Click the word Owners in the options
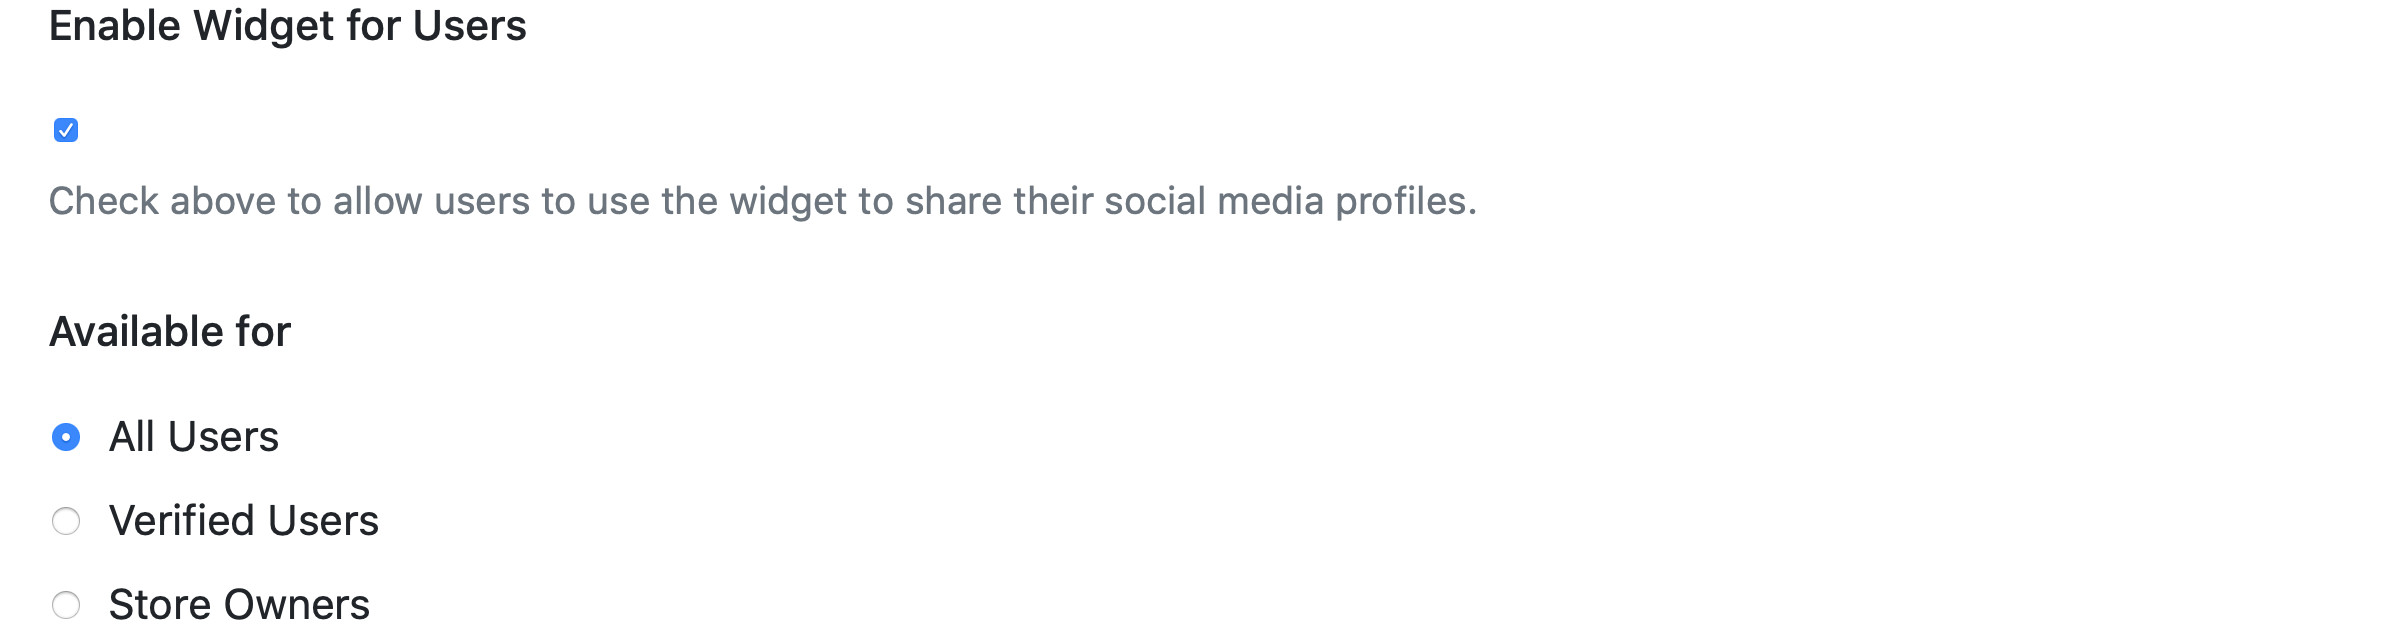 tap(296, 605)
